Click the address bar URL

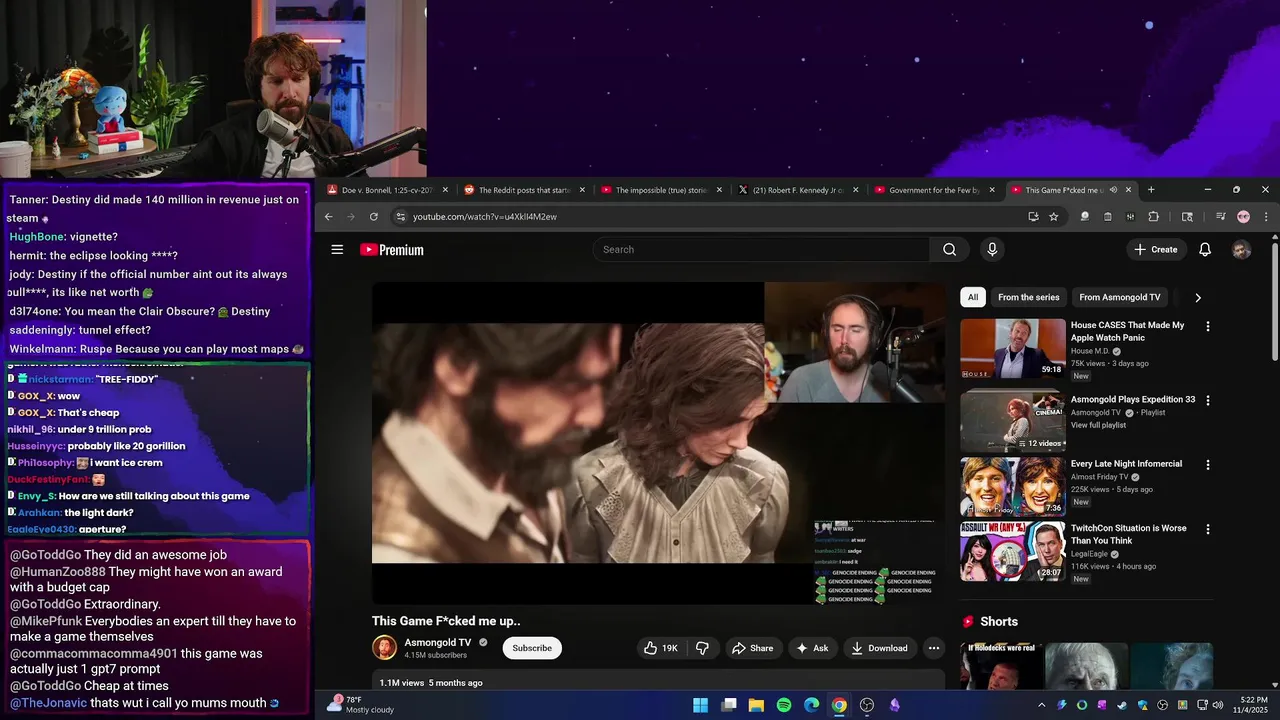[x=485, y=217]
